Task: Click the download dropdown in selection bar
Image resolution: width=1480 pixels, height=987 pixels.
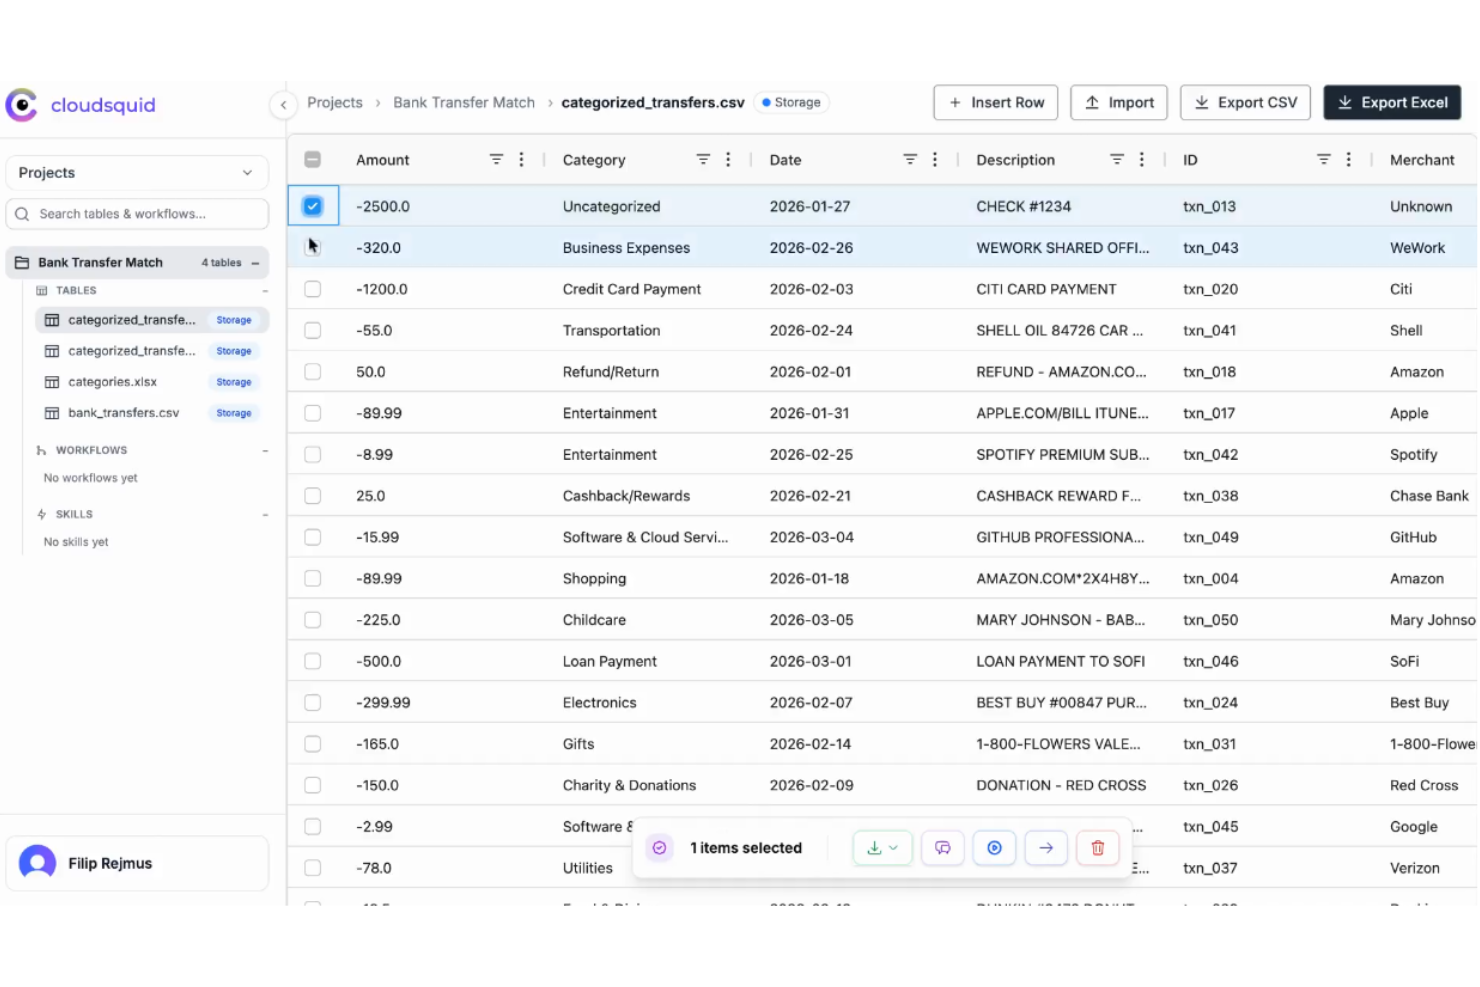Action: [x=882, y=848]
